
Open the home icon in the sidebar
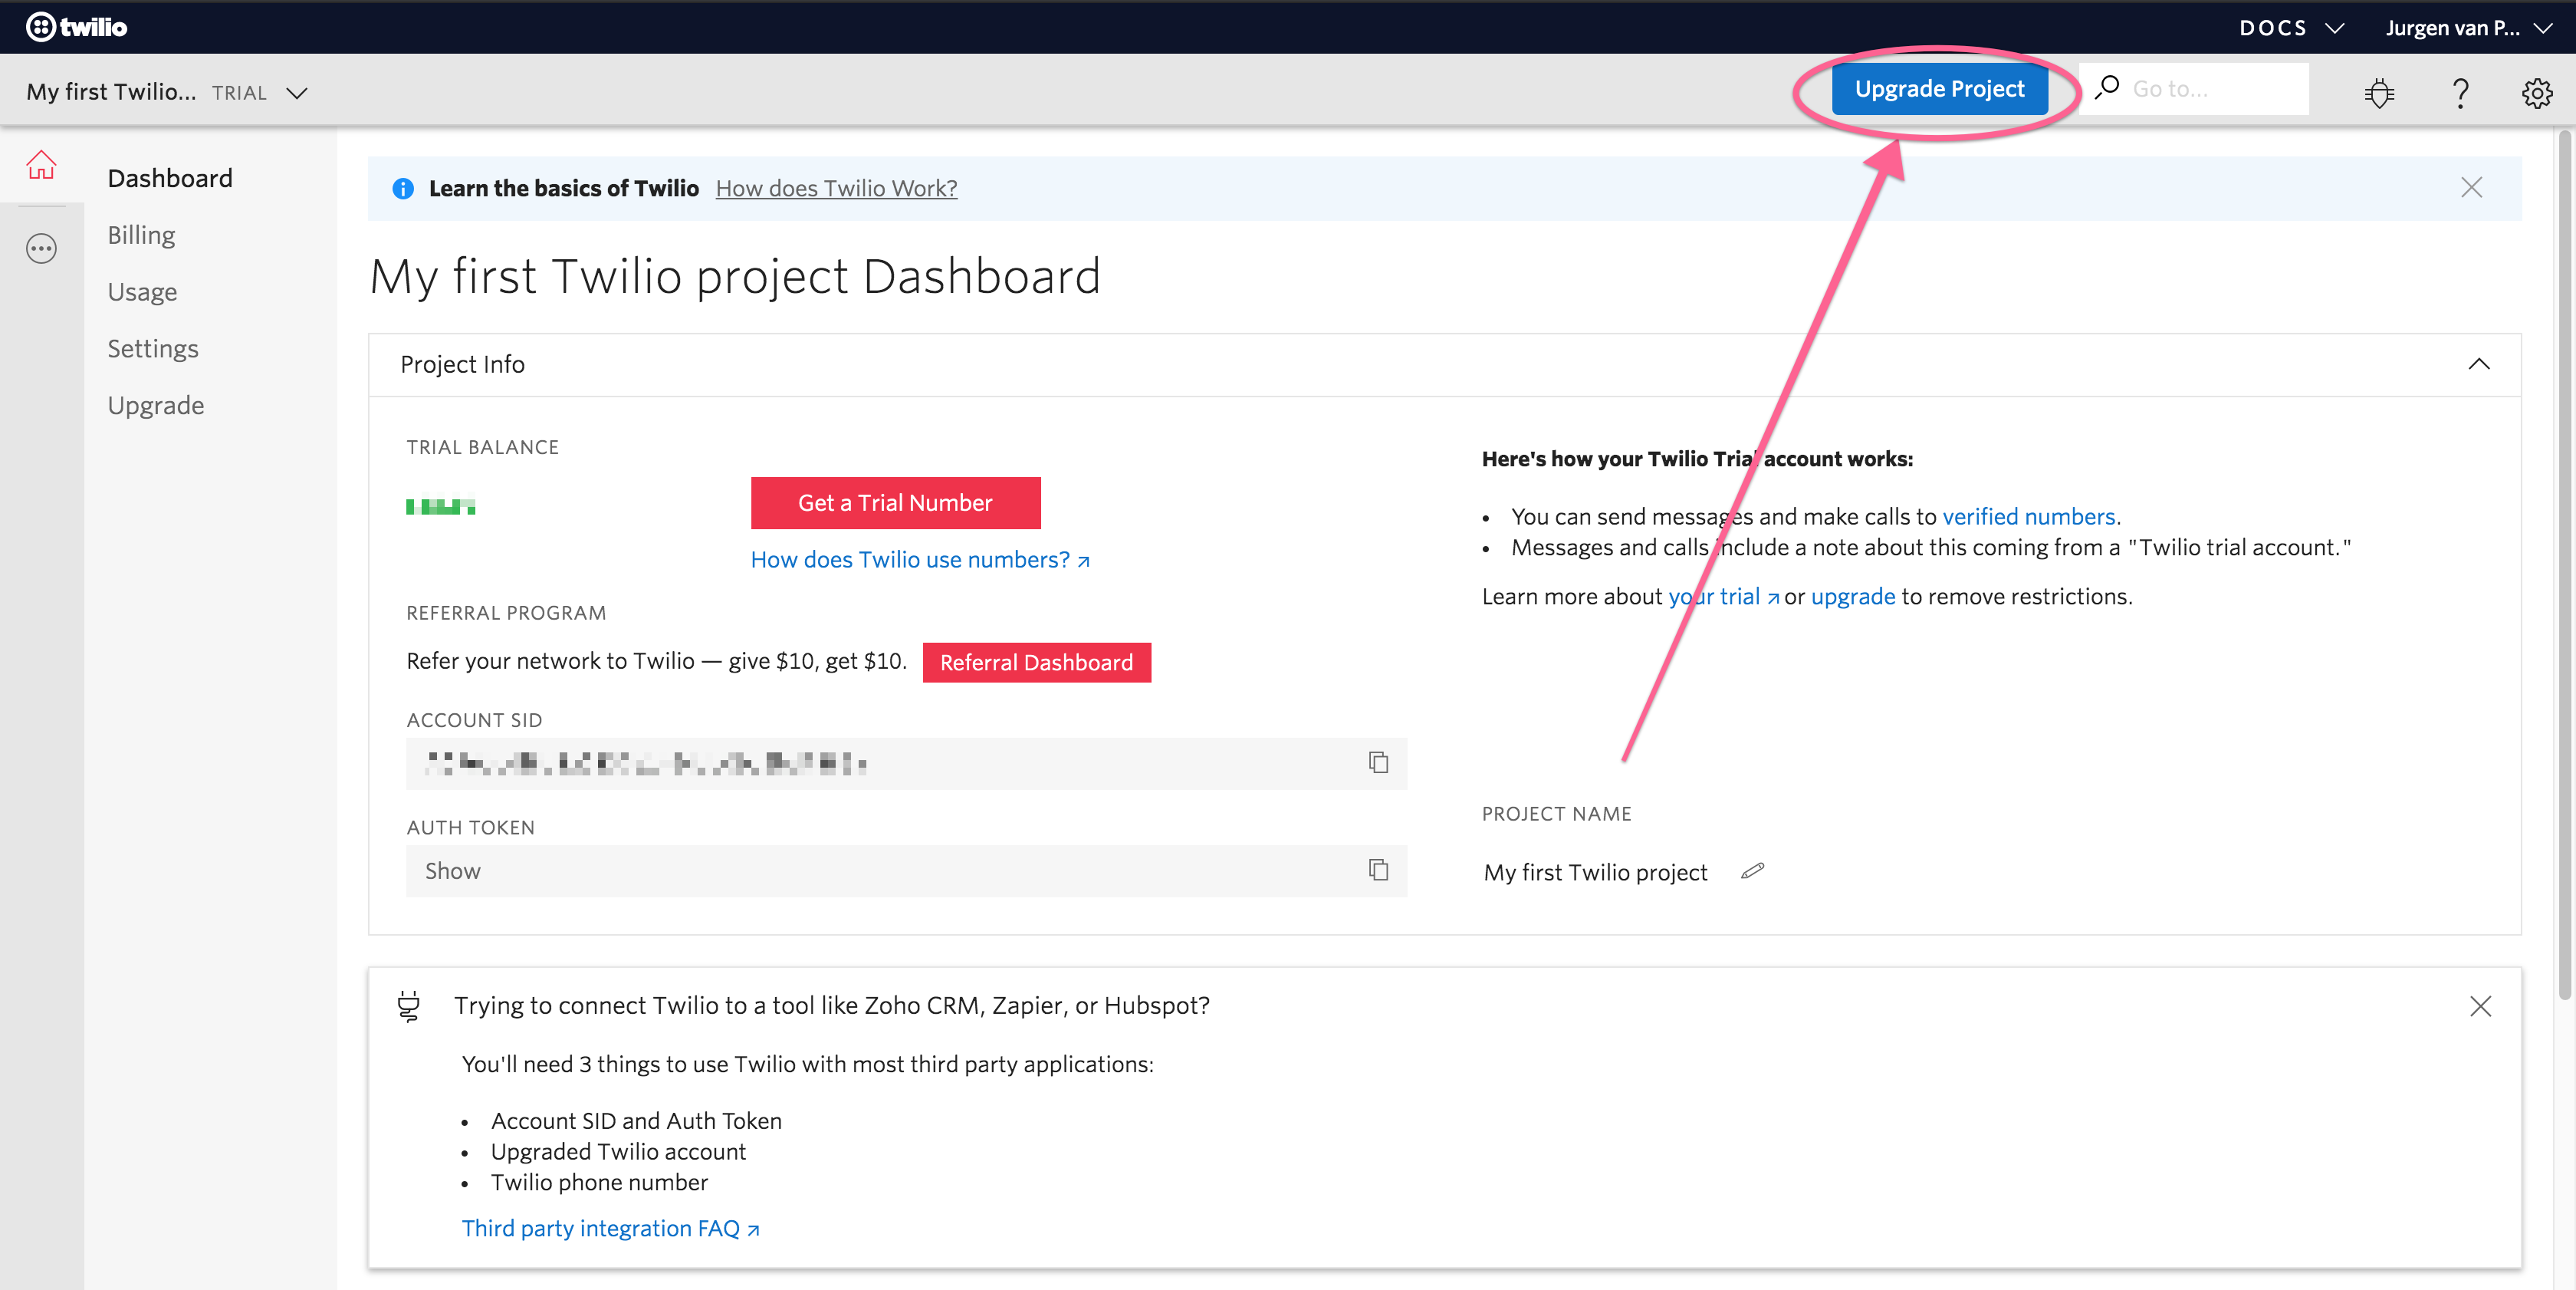pyautogui.click(x=41, y=165)
